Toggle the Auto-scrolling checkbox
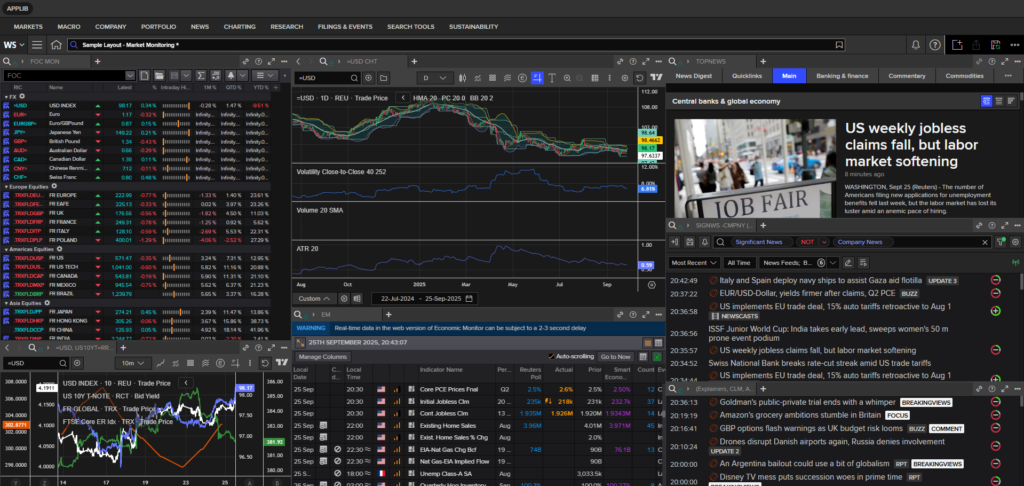This screenshot has height=486, width=1024. tap(552, 356)
